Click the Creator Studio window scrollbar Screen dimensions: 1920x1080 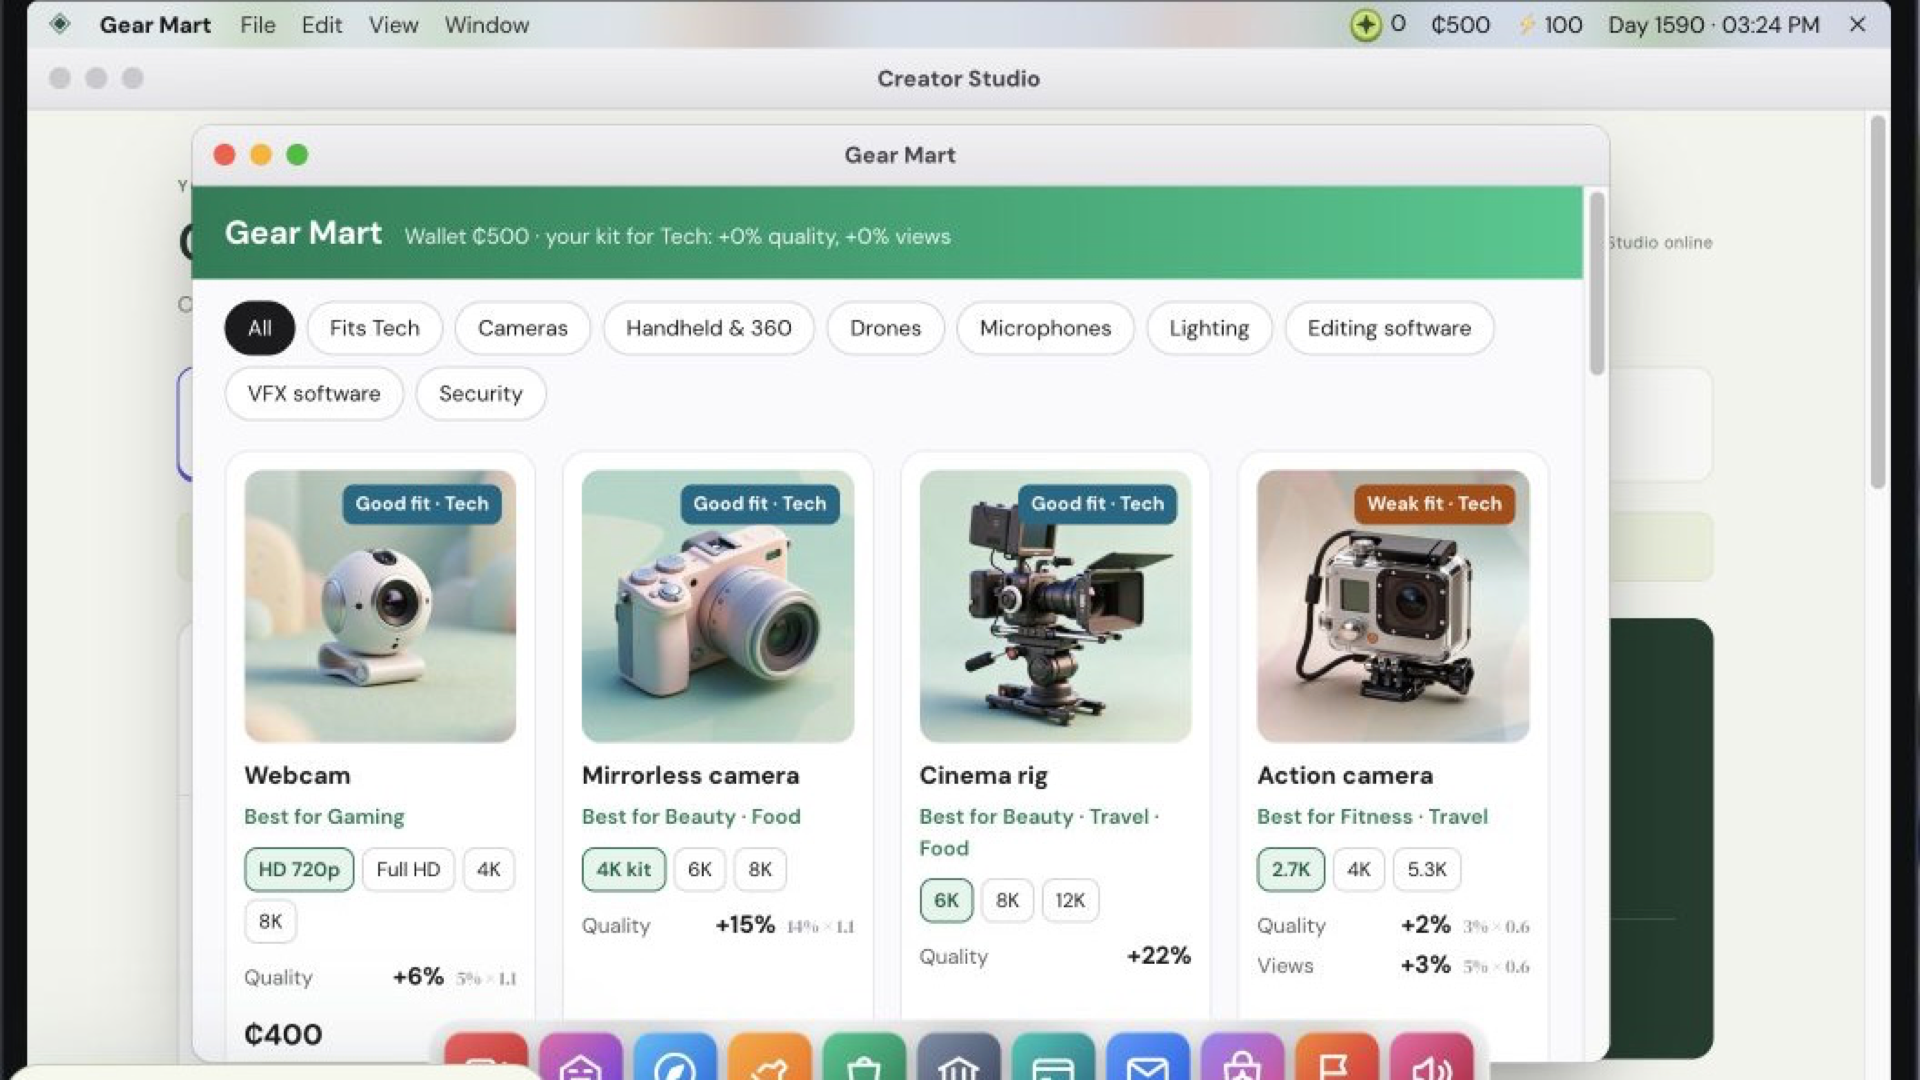[x=1877, y=302]
